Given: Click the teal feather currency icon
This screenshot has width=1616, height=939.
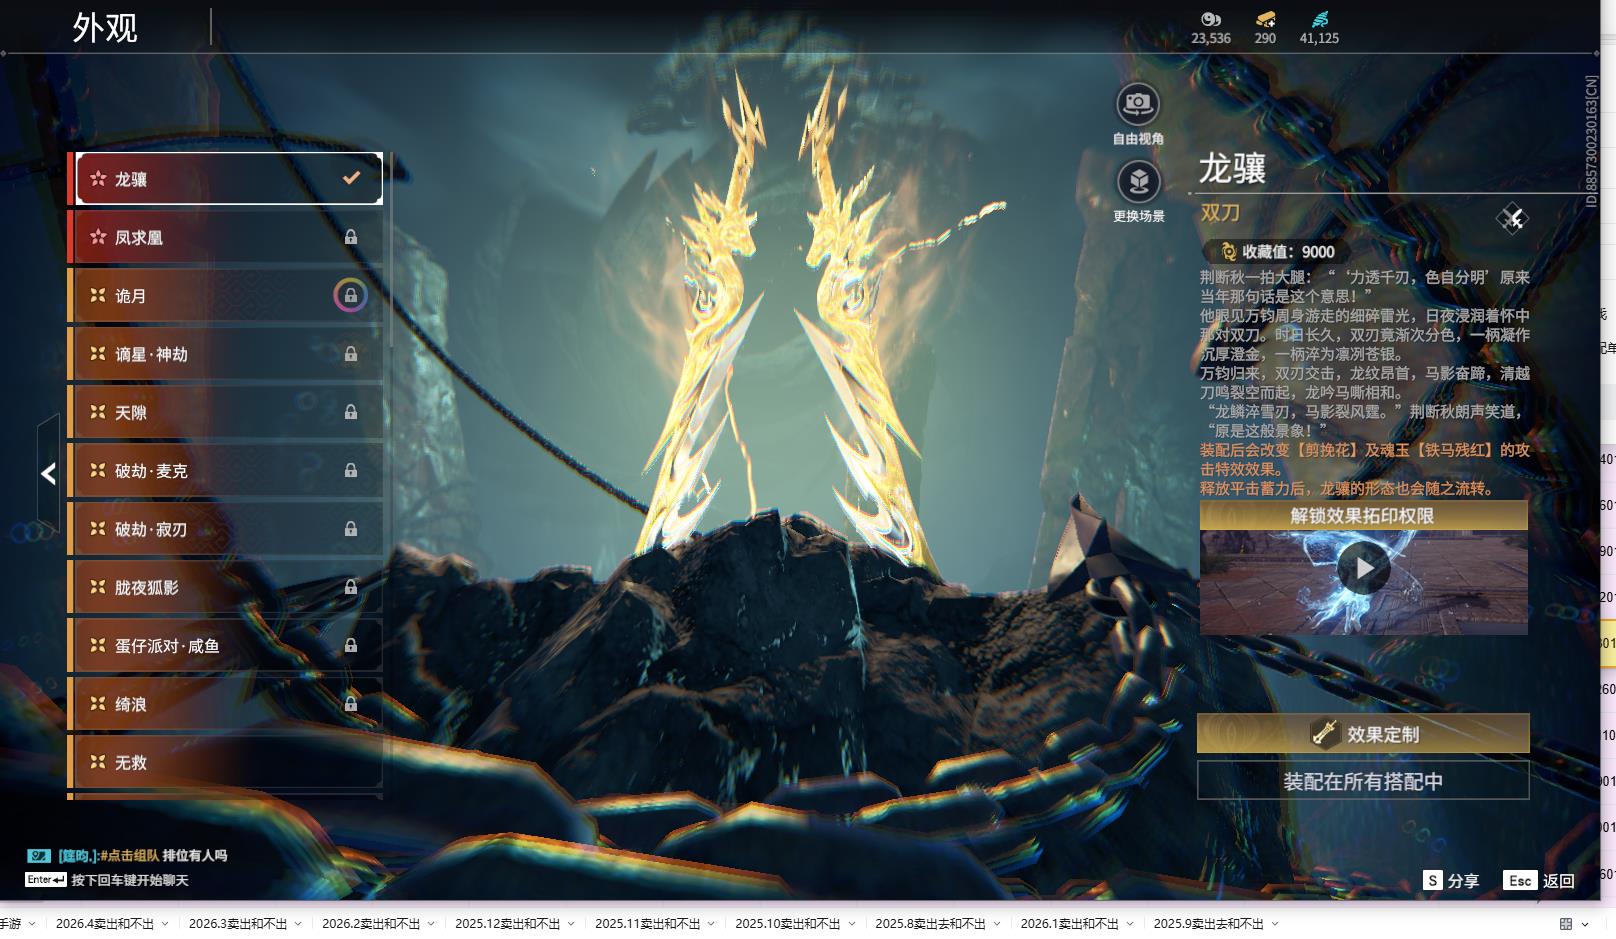Looking at the screenshot, I should pyautogui.click(x=1319, y=19).
